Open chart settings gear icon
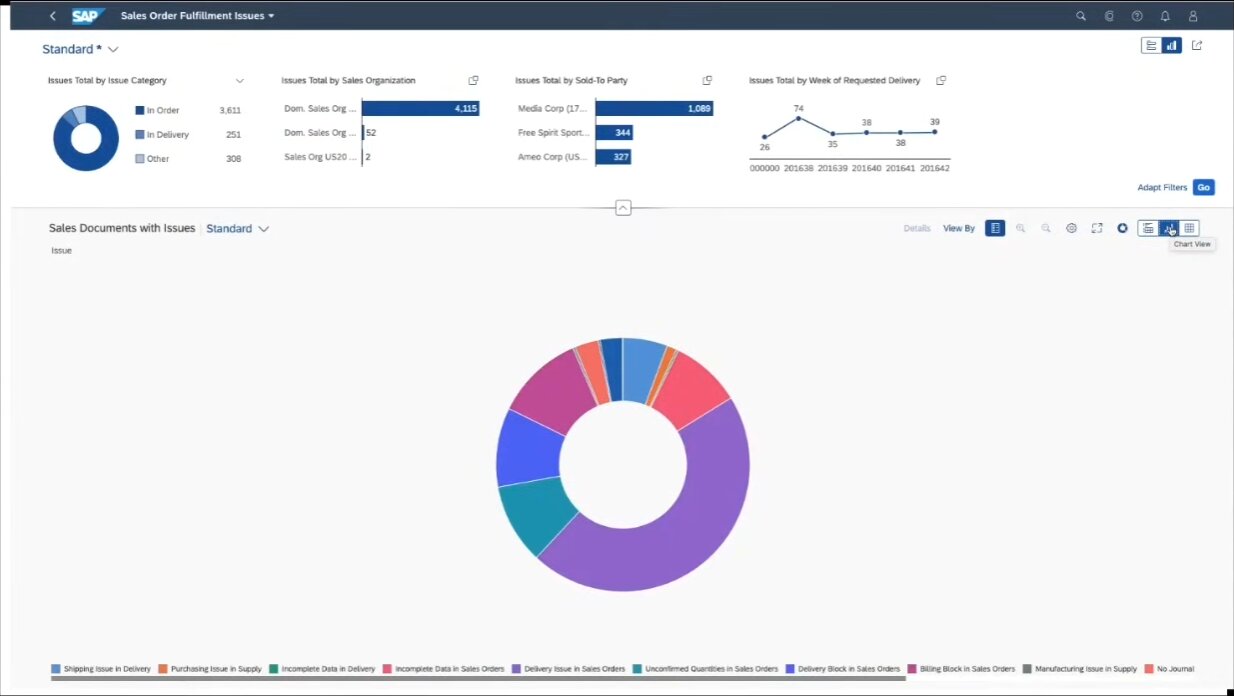1234x696 pixels. (1071, 228)
